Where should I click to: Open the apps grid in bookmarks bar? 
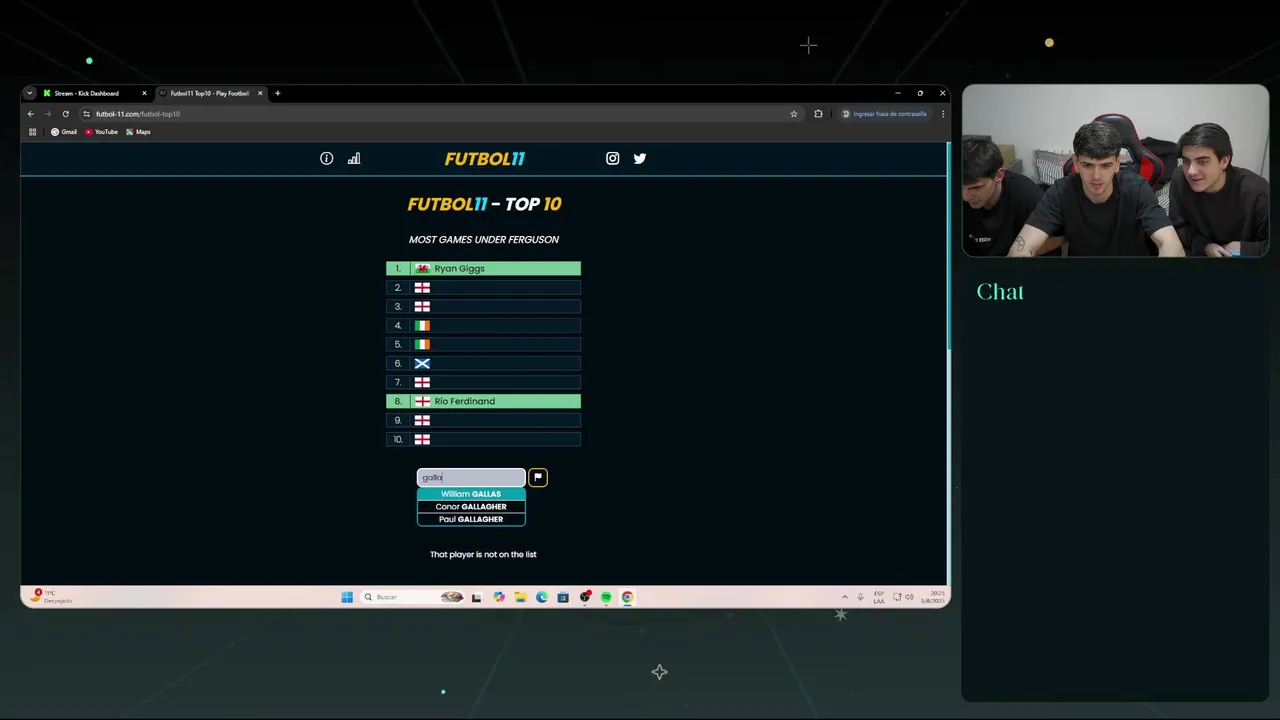32,132
